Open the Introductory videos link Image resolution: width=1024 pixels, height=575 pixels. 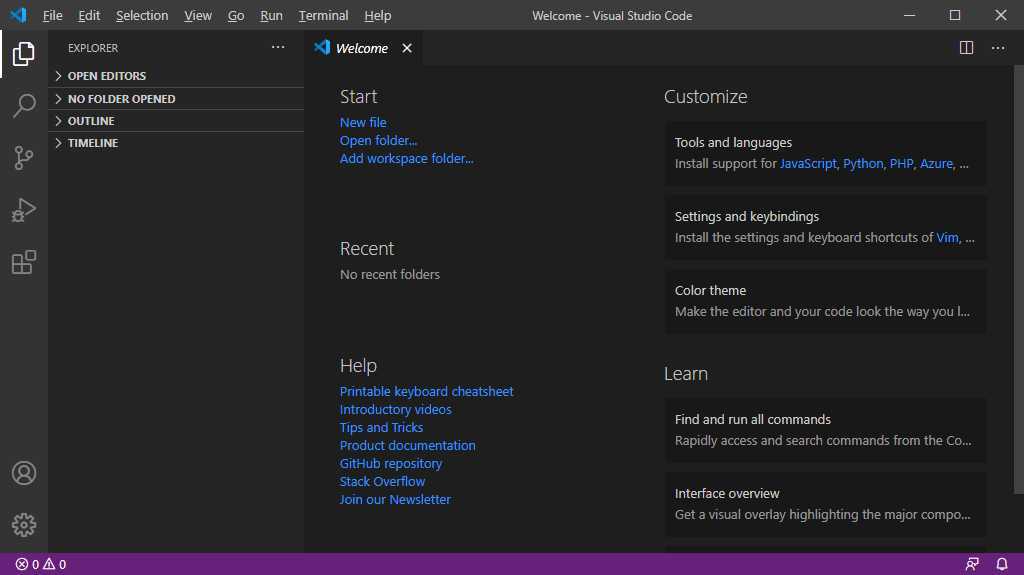pyautogui.click(x=395, y=410)
